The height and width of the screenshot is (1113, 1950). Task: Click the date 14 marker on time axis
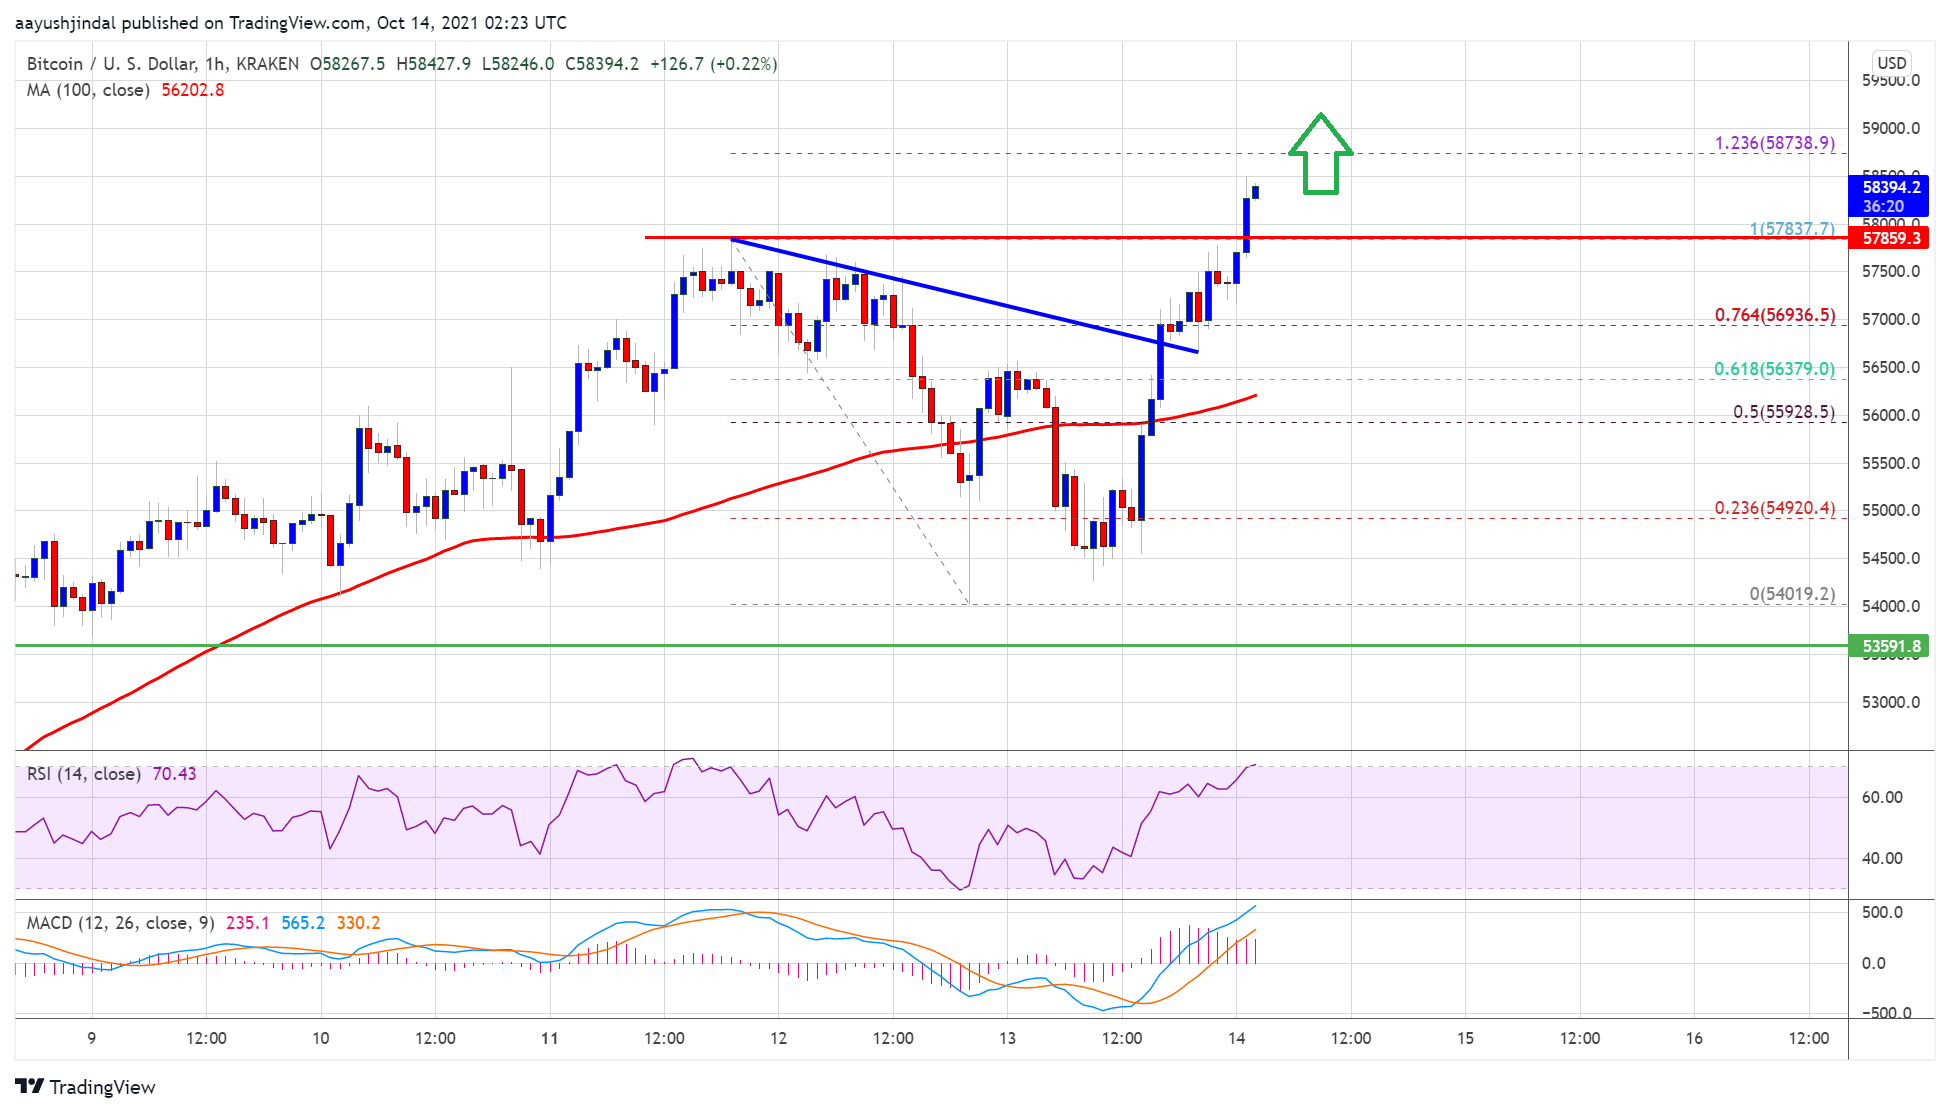1236,1038
